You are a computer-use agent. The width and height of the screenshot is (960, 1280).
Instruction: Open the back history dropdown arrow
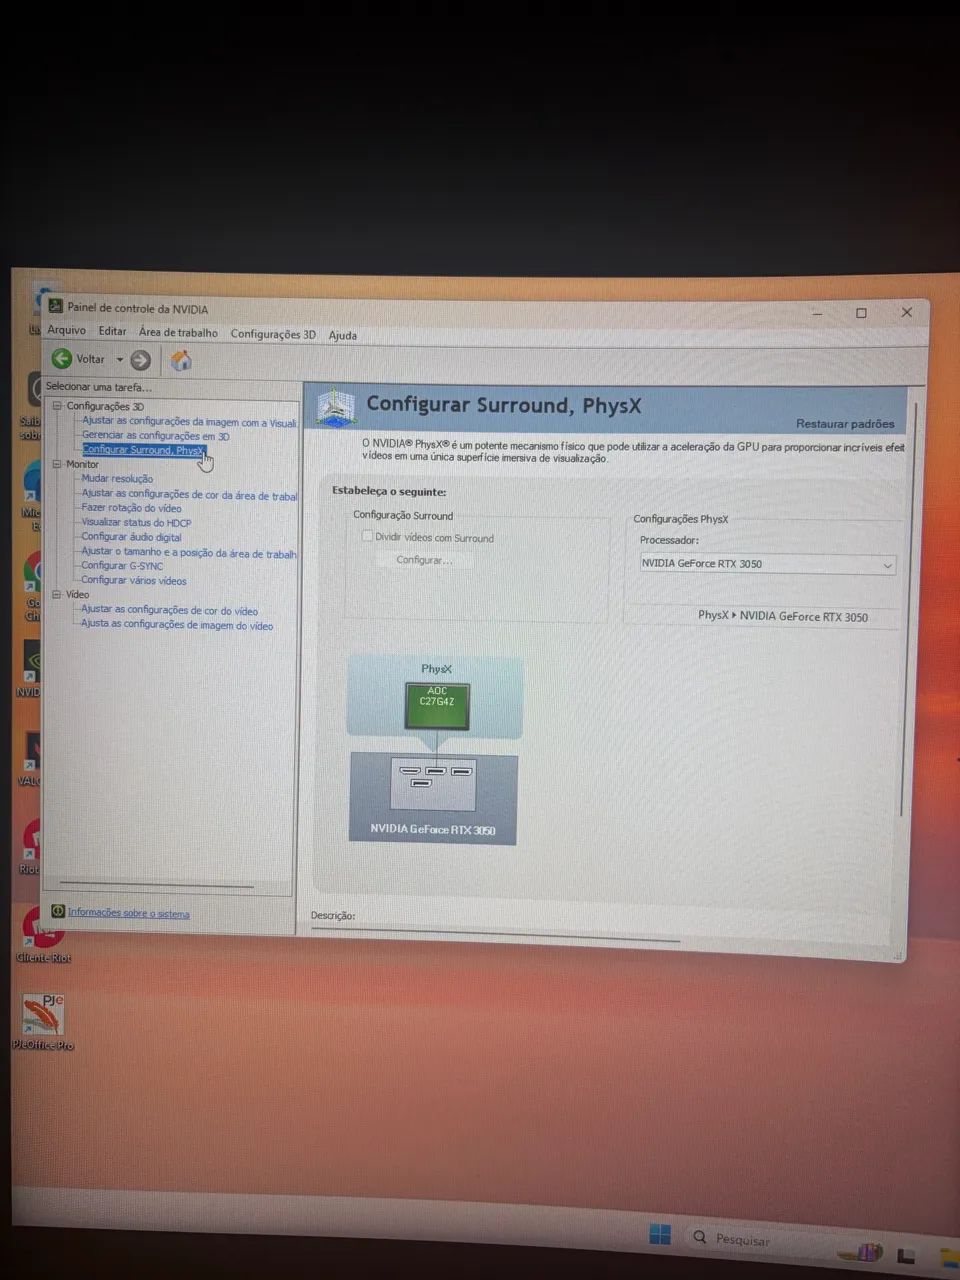(120, 359)
